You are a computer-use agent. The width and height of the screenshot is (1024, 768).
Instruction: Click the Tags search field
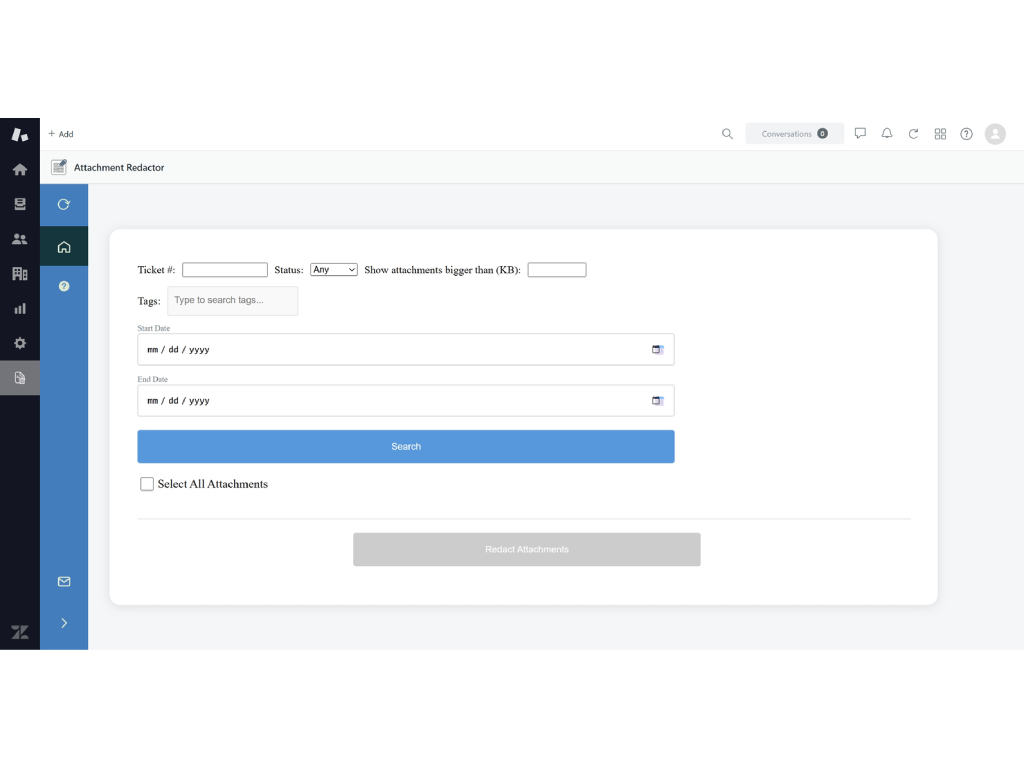pos(232,300)
